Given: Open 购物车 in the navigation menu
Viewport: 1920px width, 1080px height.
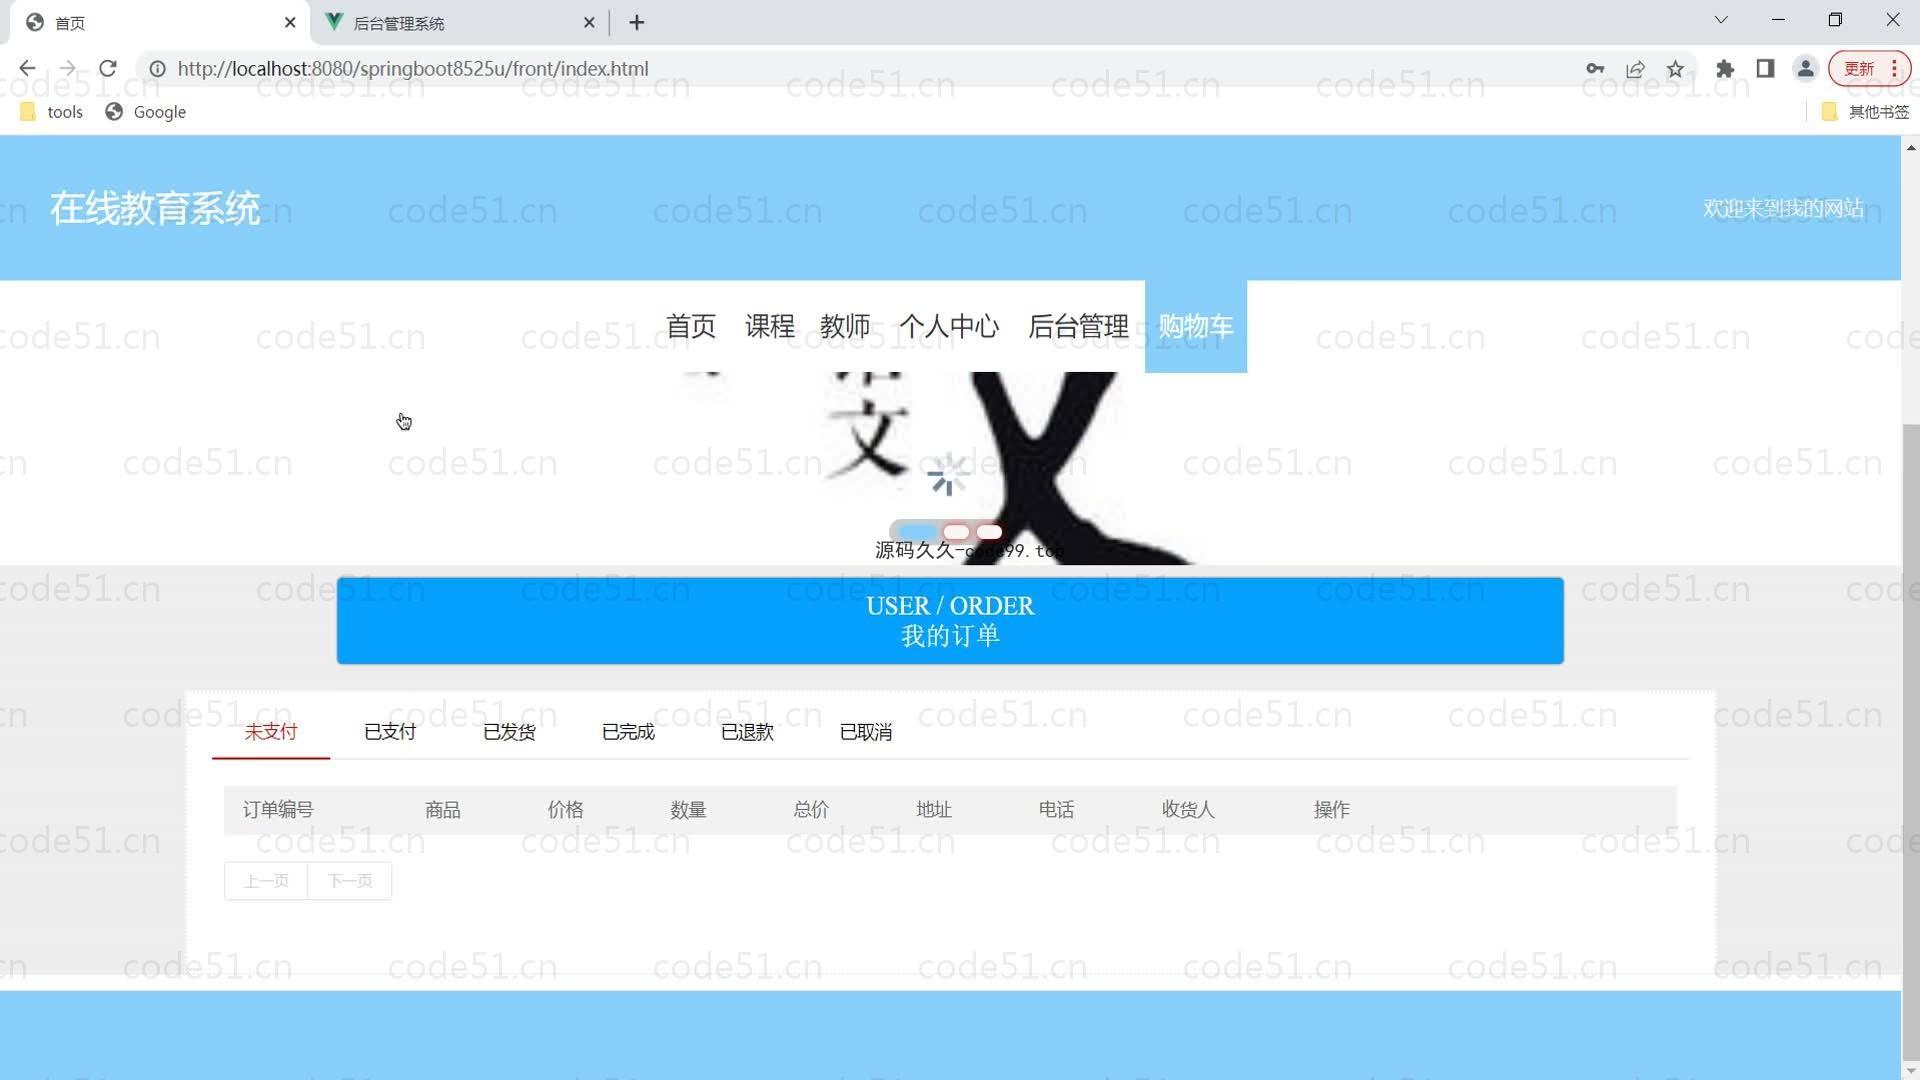Looking at the screenshot, I should coord(1196,326).
